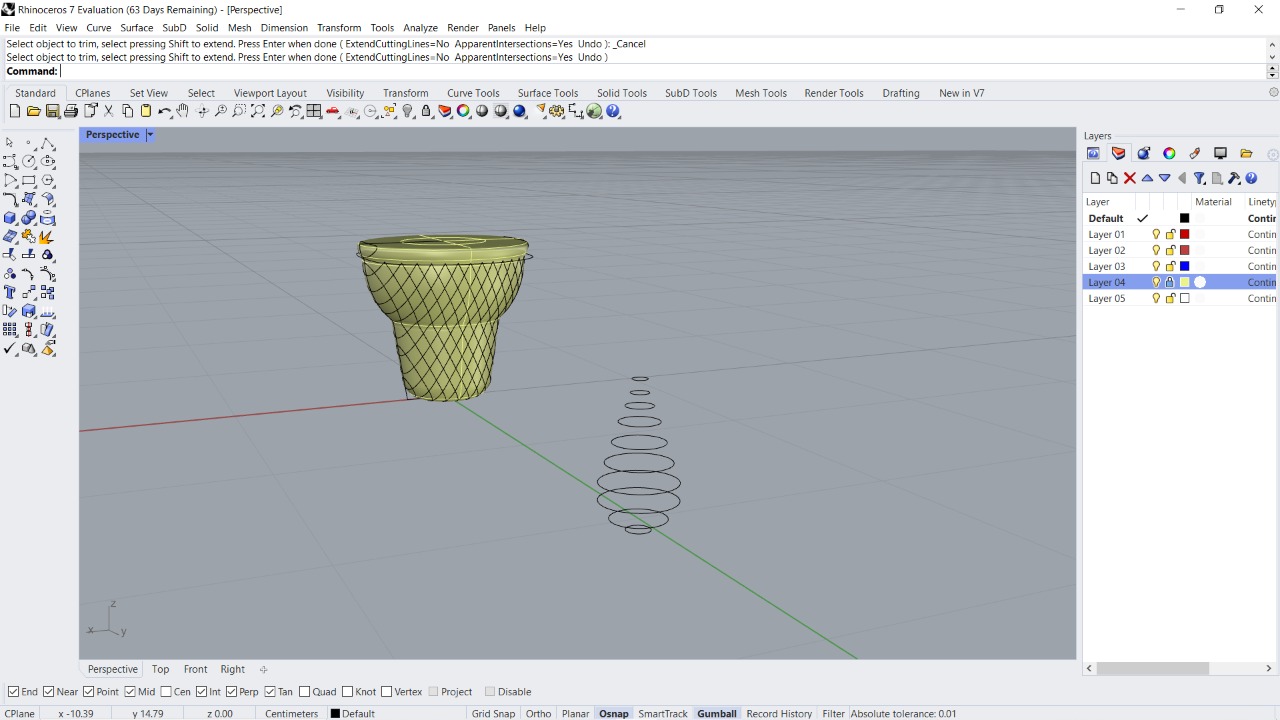
Task: Switch to the Curve Tools toolbar tab
Action: (x=473, y=93)
